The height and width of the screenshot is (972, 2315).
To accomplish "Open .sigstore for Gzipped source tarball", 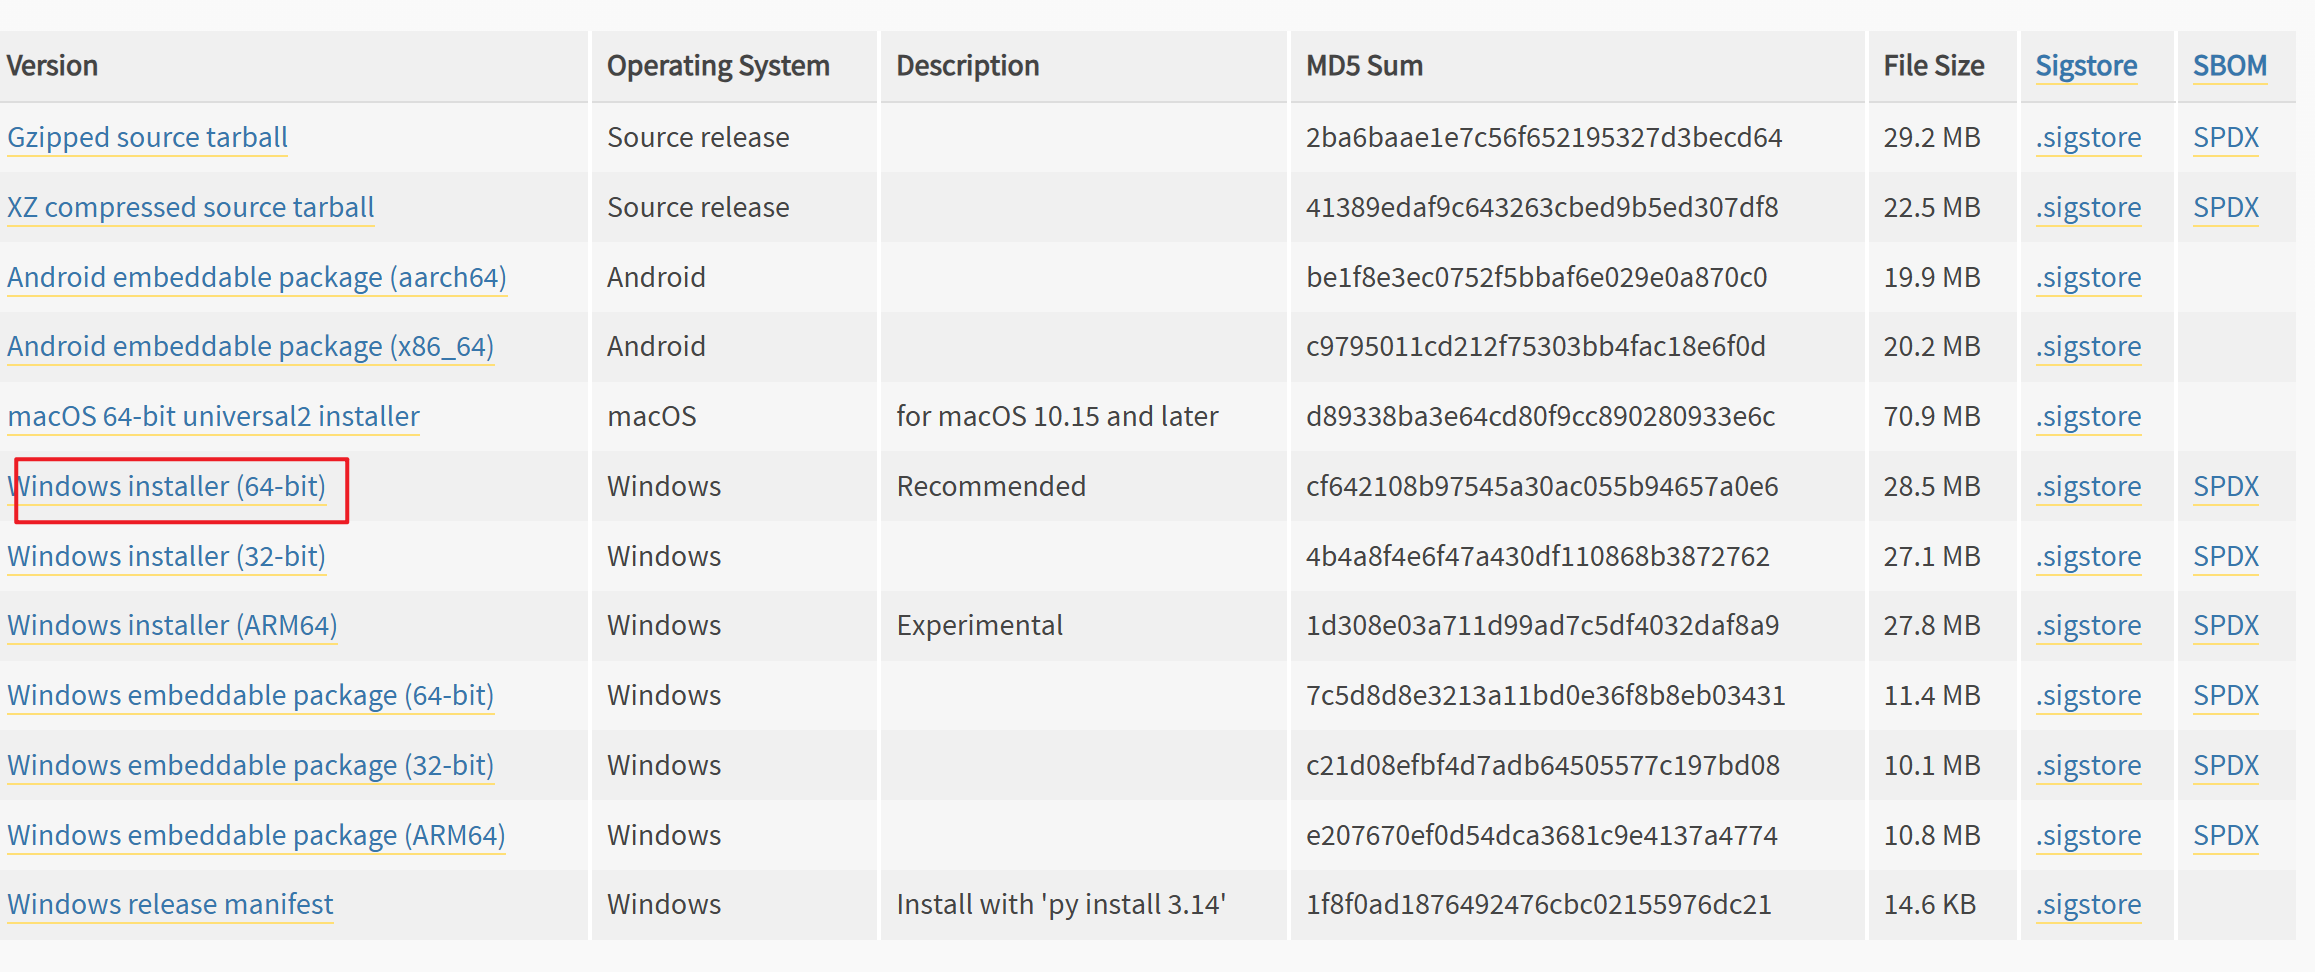I will (x=2088, y=137).
